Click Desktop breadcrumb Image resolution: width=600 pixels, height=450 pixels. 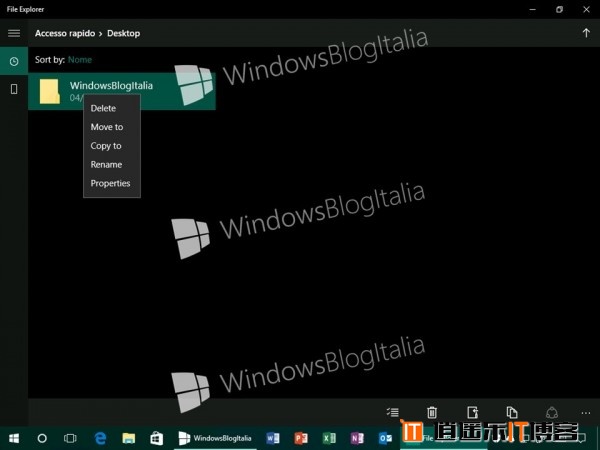pos(124,33)
